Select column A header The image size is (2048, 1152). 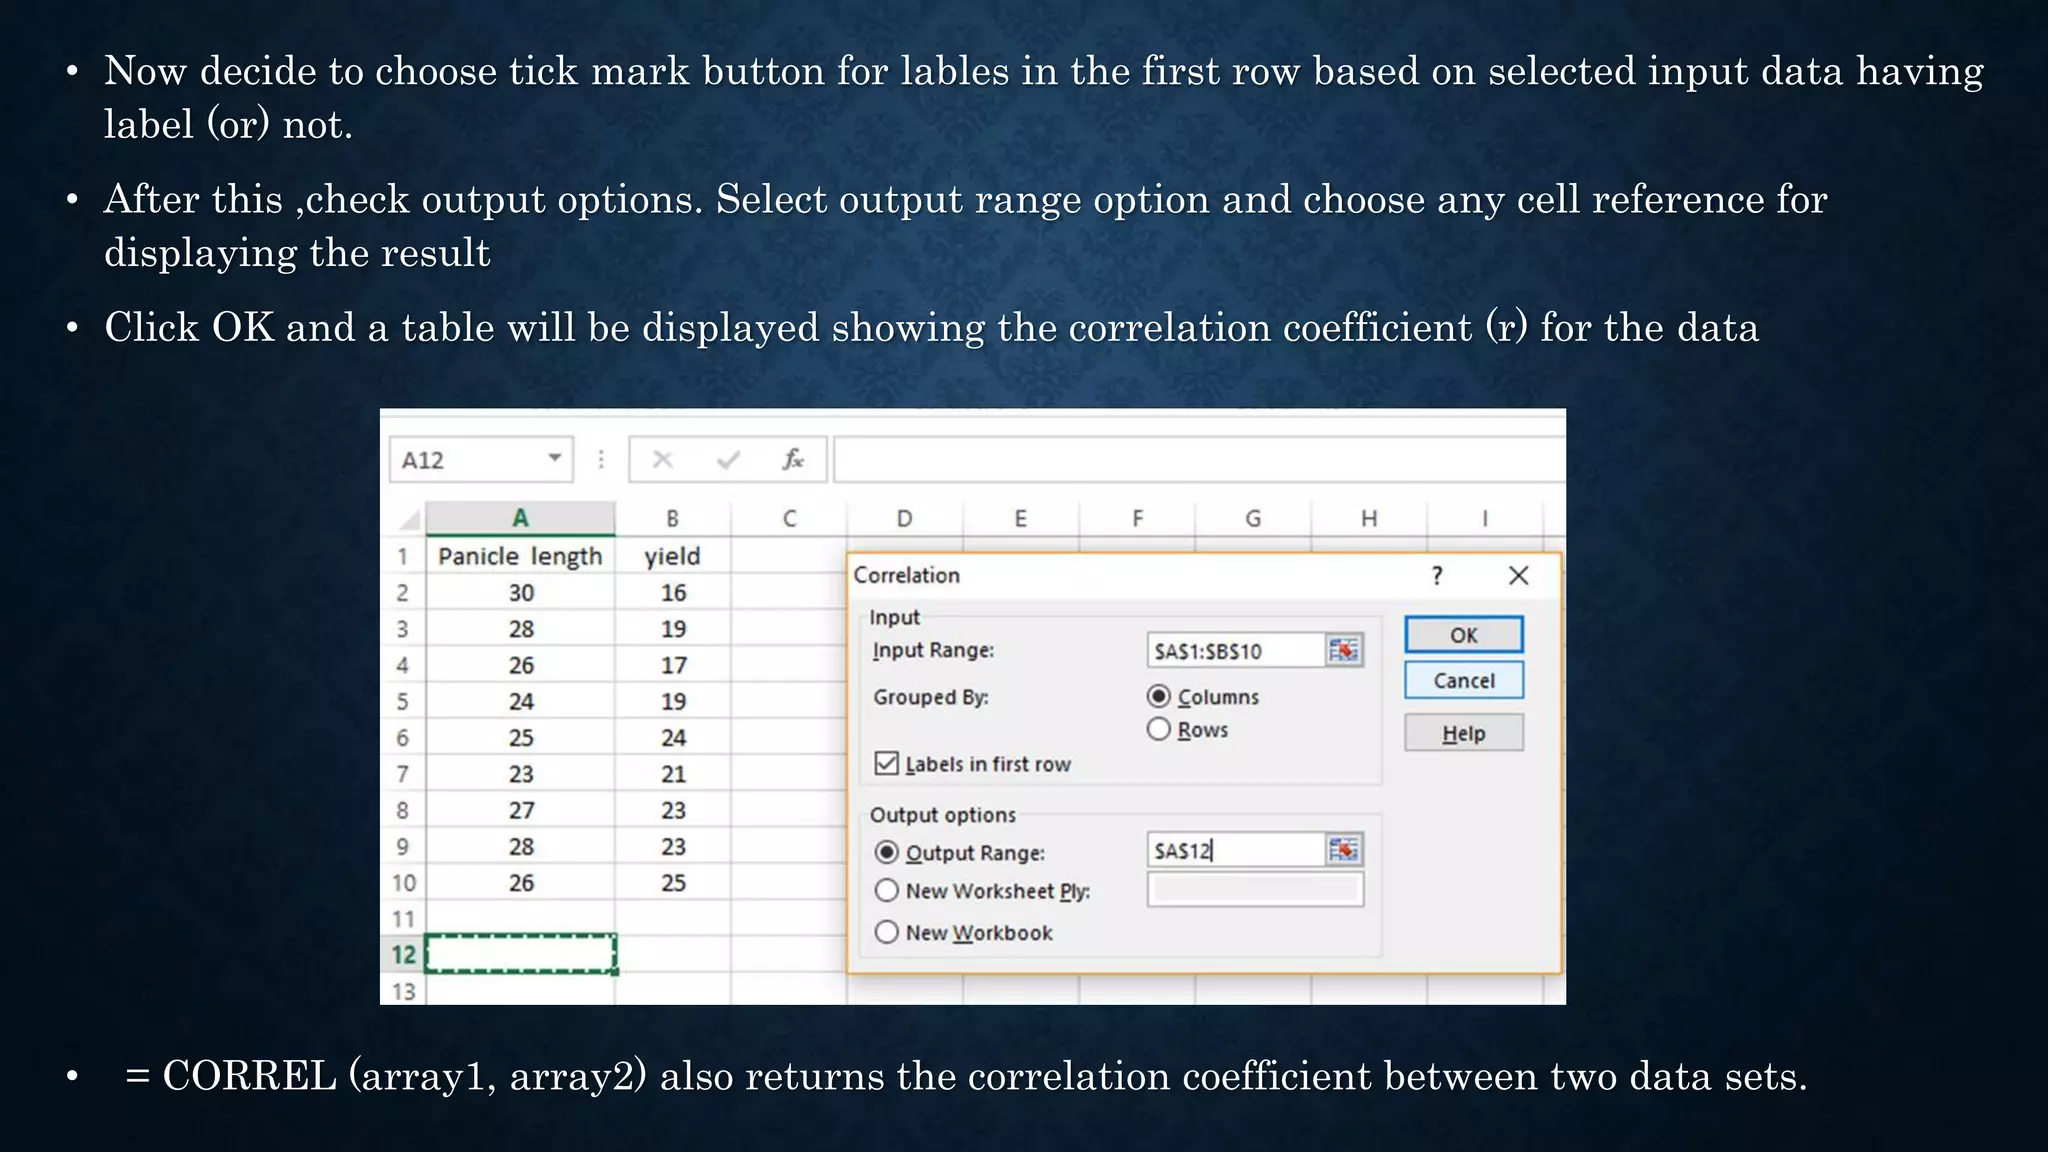520,519
